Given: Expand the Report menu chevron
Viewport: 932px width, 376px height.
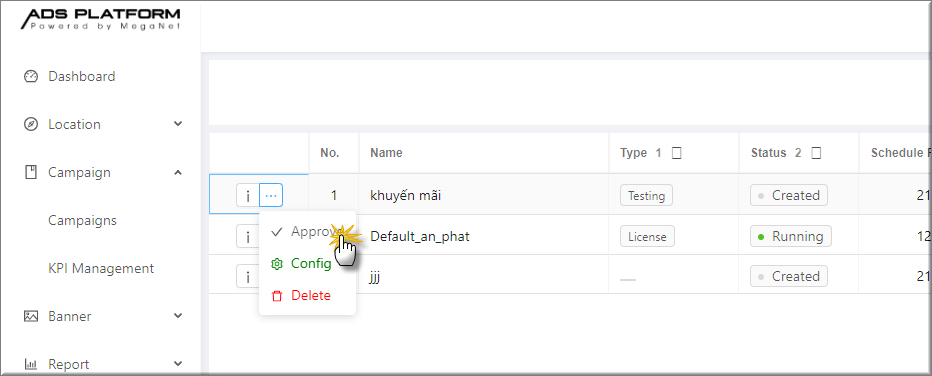Looking at the screenshot, I should click(x=178, y=364).
